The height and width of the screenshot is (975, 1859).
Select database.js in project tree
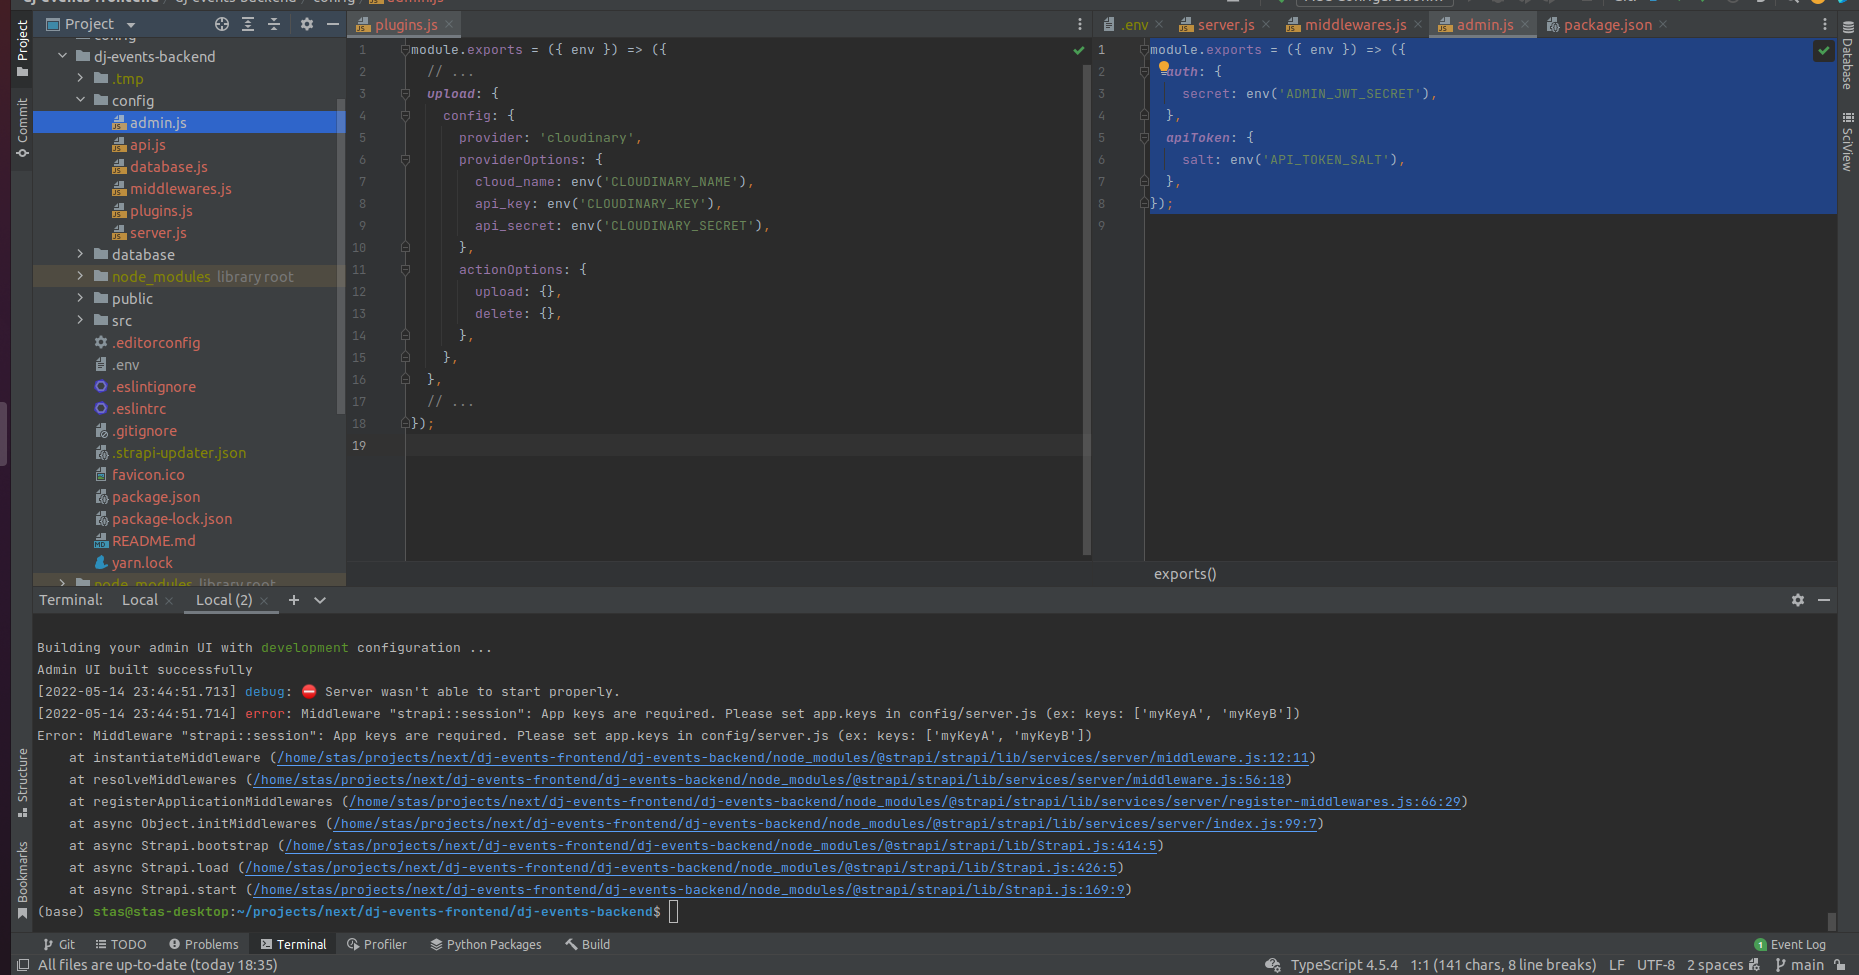[x=168, y=167]
